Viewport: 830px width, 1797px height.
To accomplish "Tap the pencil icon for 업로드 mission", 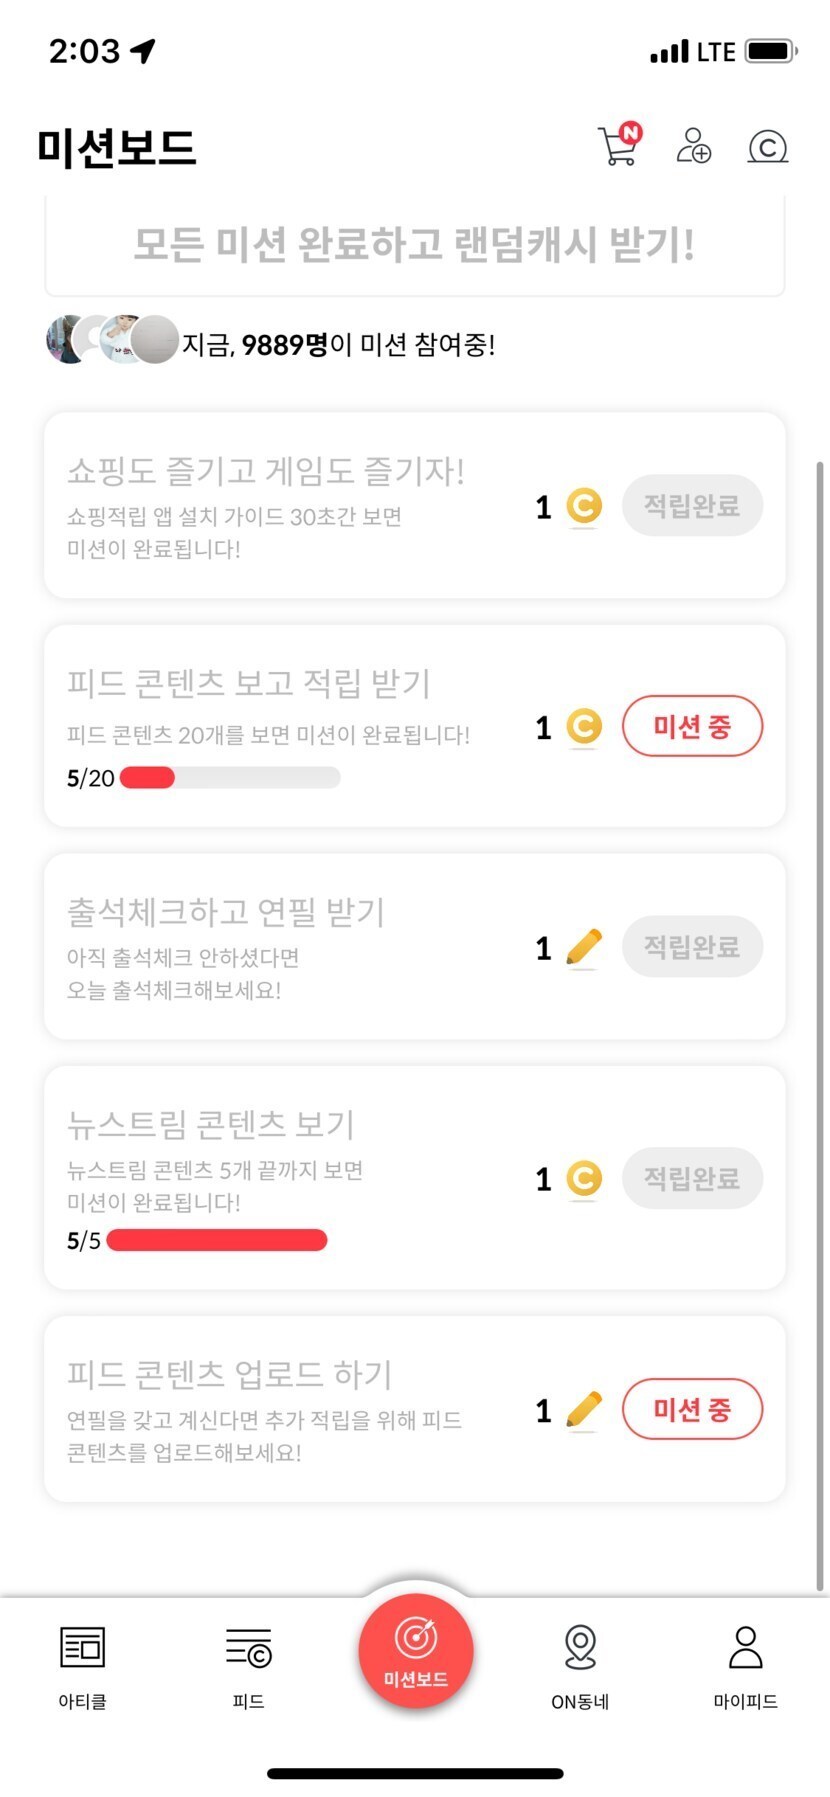I will tap(584, 1410).
